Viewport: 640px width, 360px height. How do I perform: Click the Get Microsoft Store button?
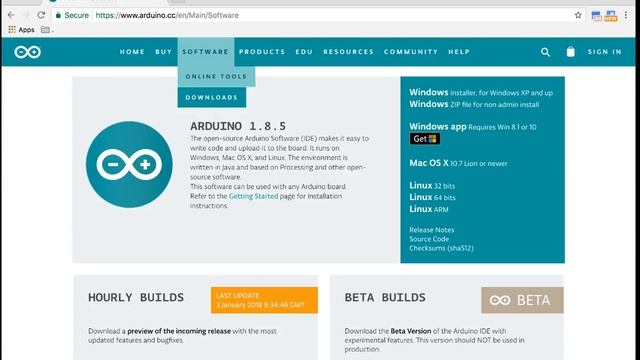[x=424, y=139]
